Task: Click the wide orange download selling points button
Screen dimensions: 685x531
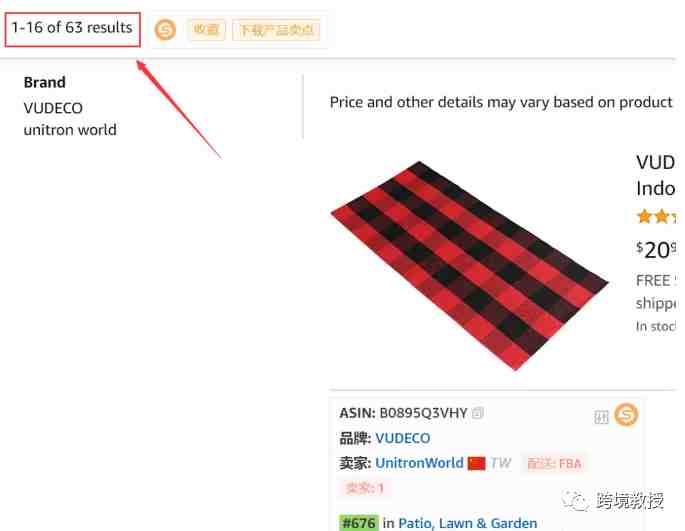Action: (276, 30)
